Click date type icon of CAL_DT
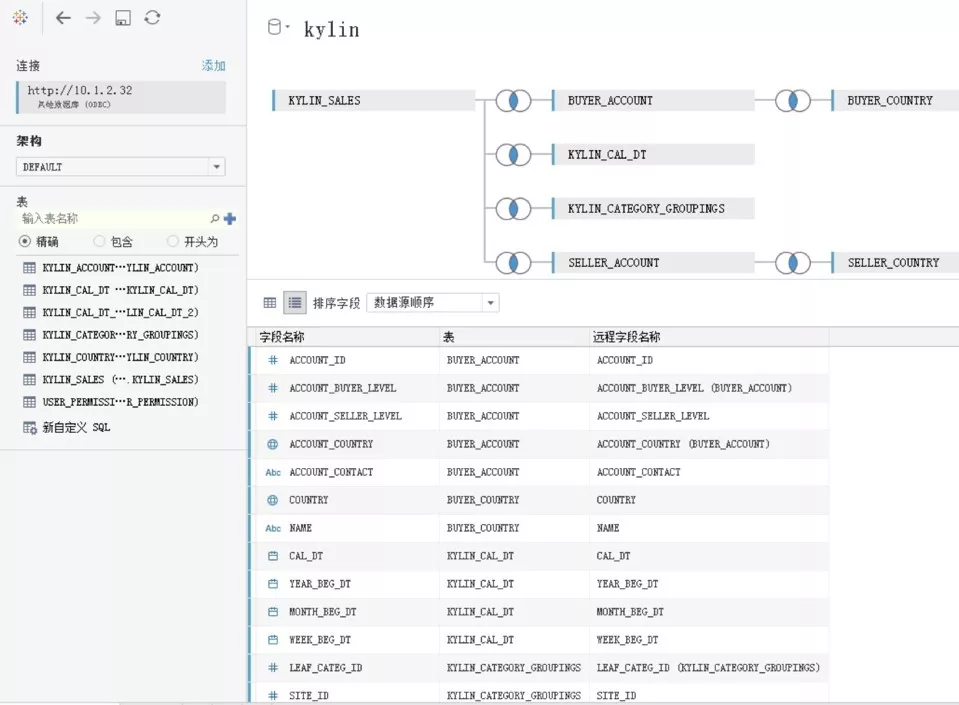The image size is (959, 705). tap(273, 556)
